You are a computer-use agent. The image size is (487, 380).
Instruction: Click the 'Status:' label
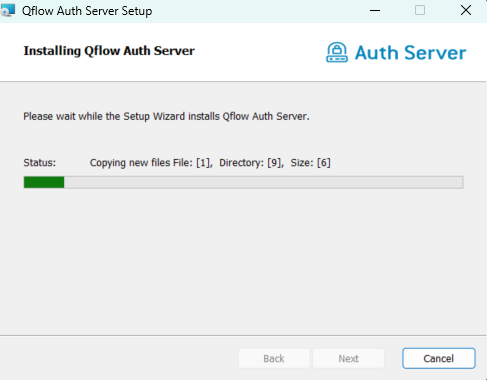[x=40, y=163]
